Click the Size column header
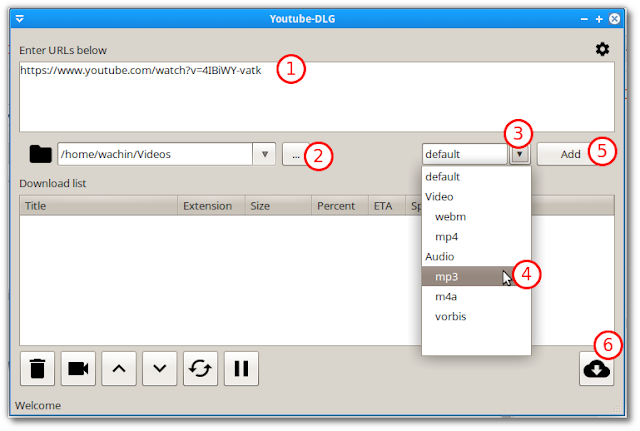The width and height of the screenshot is (640, 431). pos(278,206)
